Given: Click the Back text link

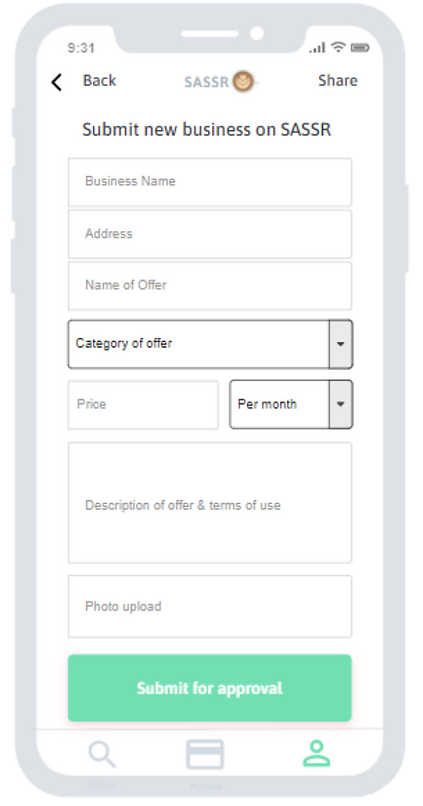Looking at the screenshot, I should click(100, 81).
